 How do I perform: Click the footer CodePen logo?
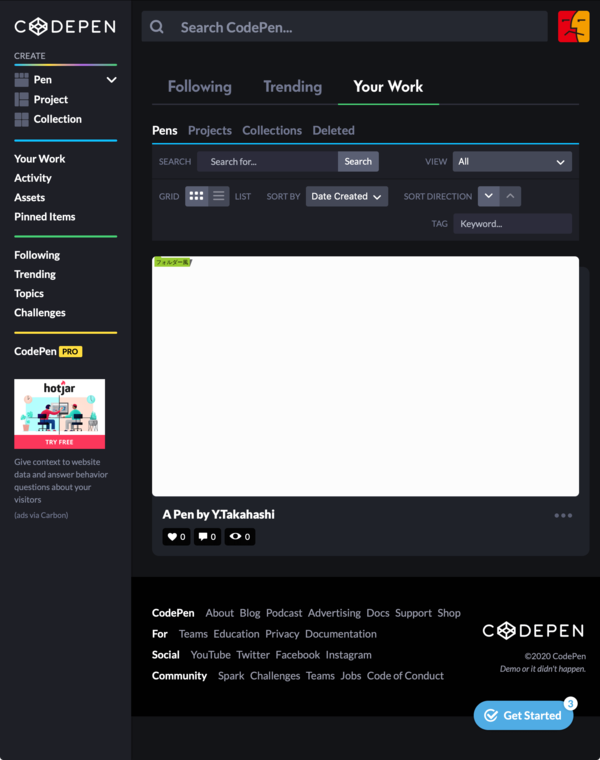click(533, 631)
